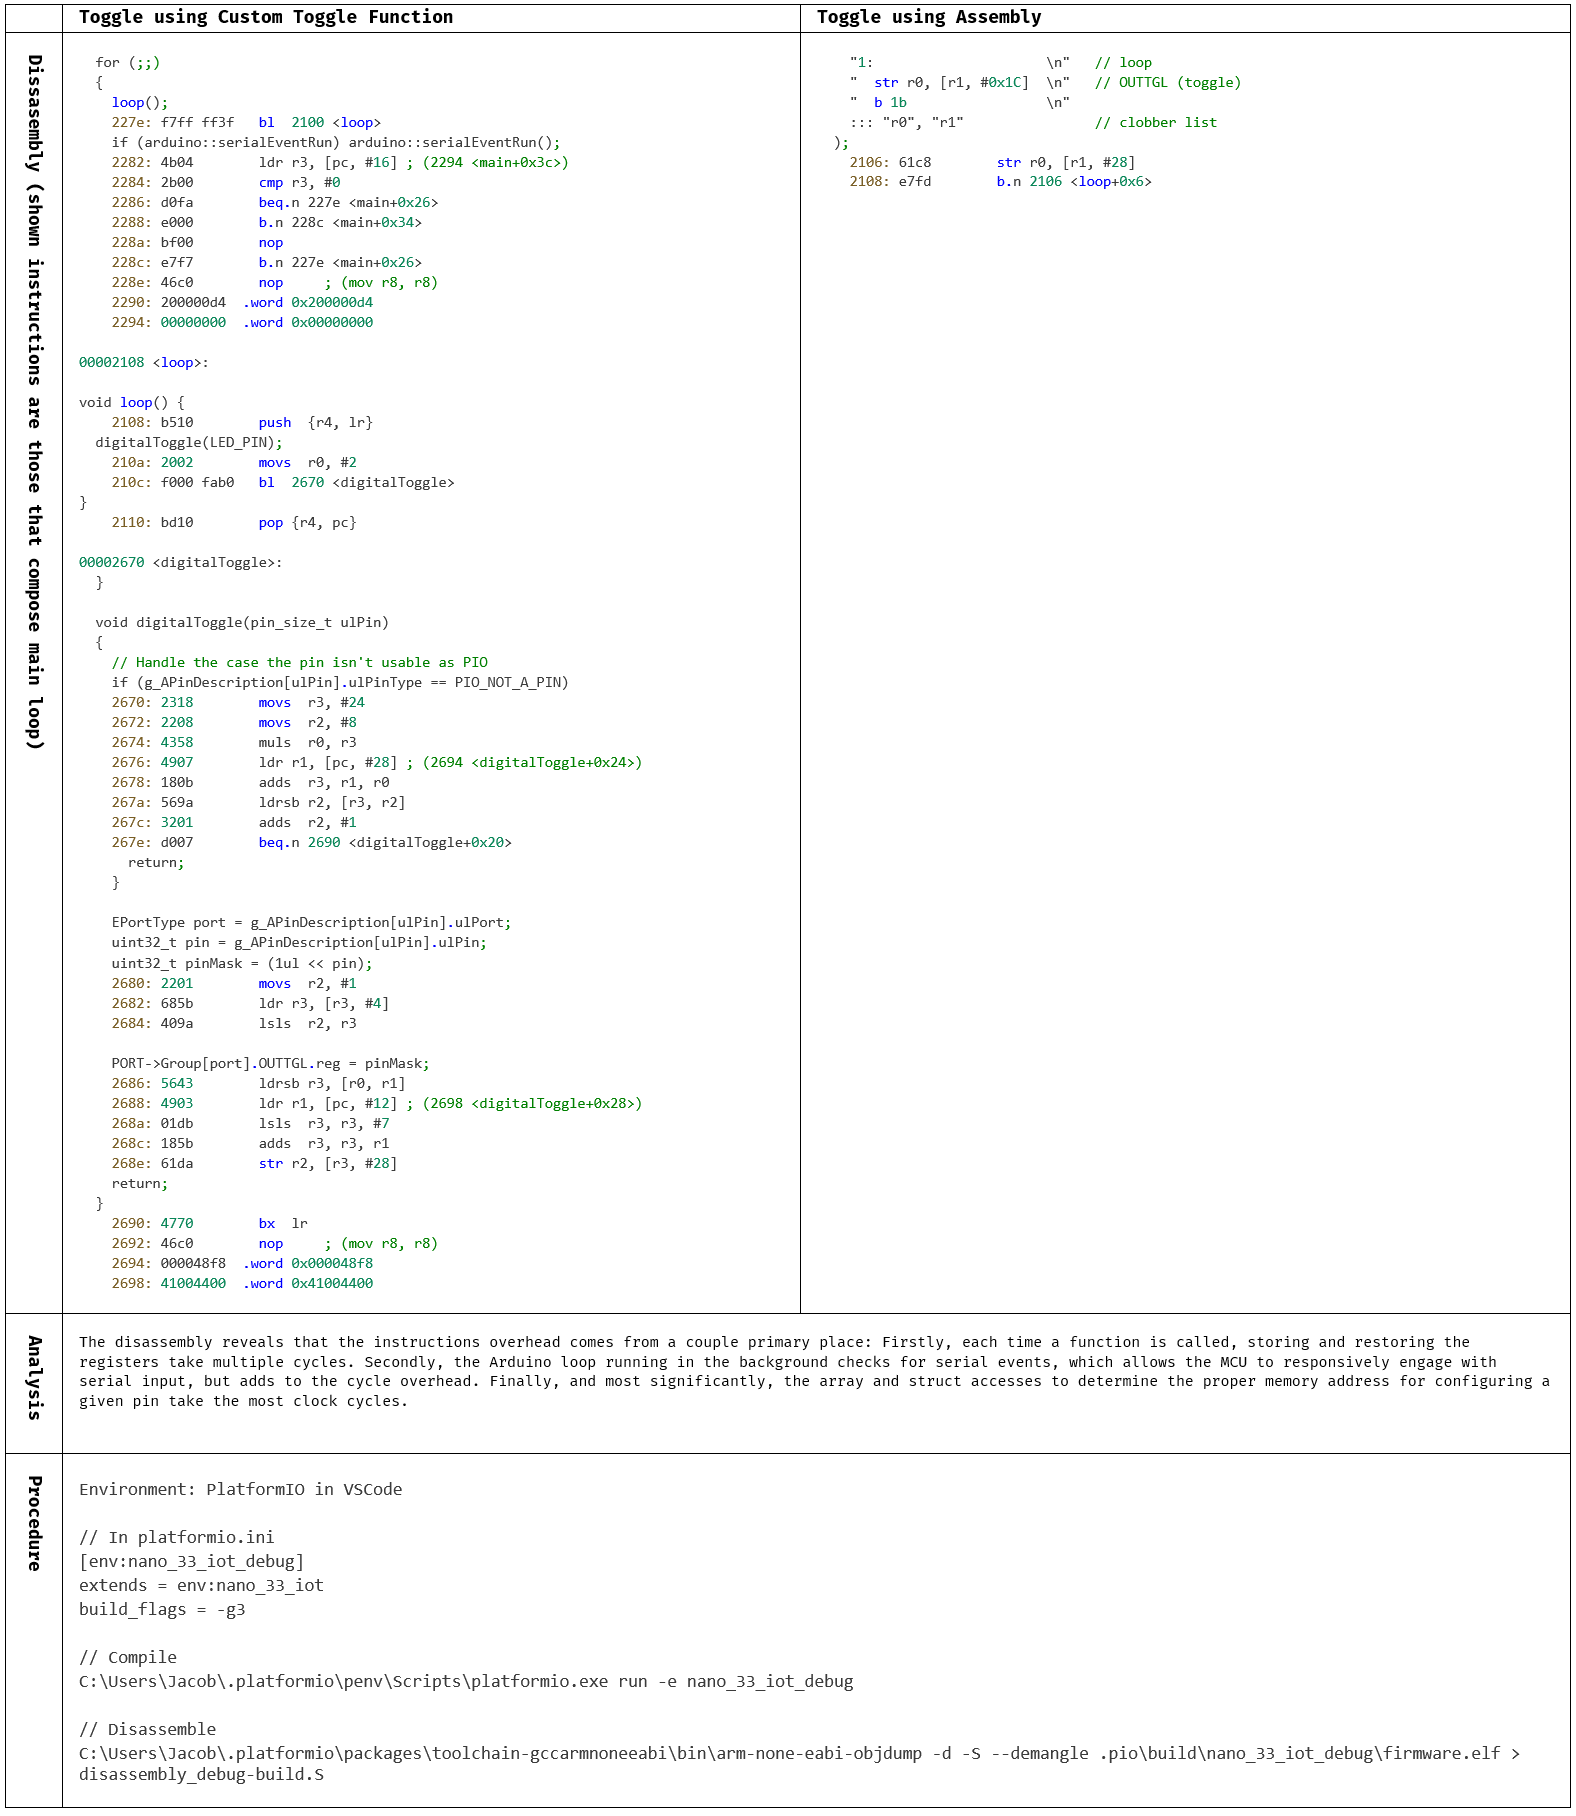Screen dimensions: 1576x1816
Task: Click the '00002670 <digitalToggle>:' symbol label
Action: coord(180,563)
